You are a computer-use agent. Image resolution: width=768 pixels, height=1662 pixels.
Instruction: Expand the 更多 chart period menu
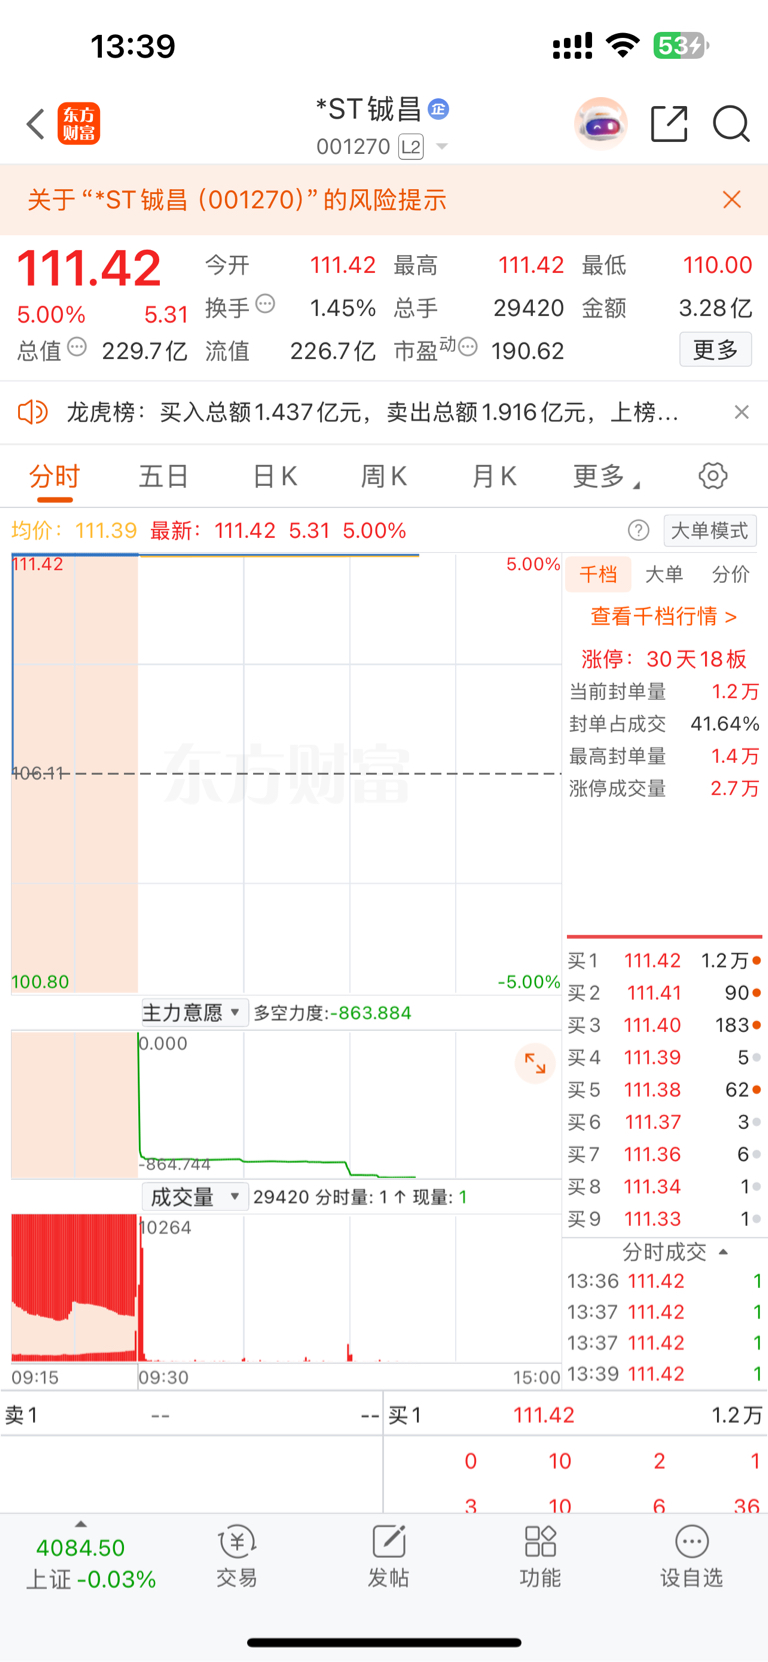click(606, 476)
